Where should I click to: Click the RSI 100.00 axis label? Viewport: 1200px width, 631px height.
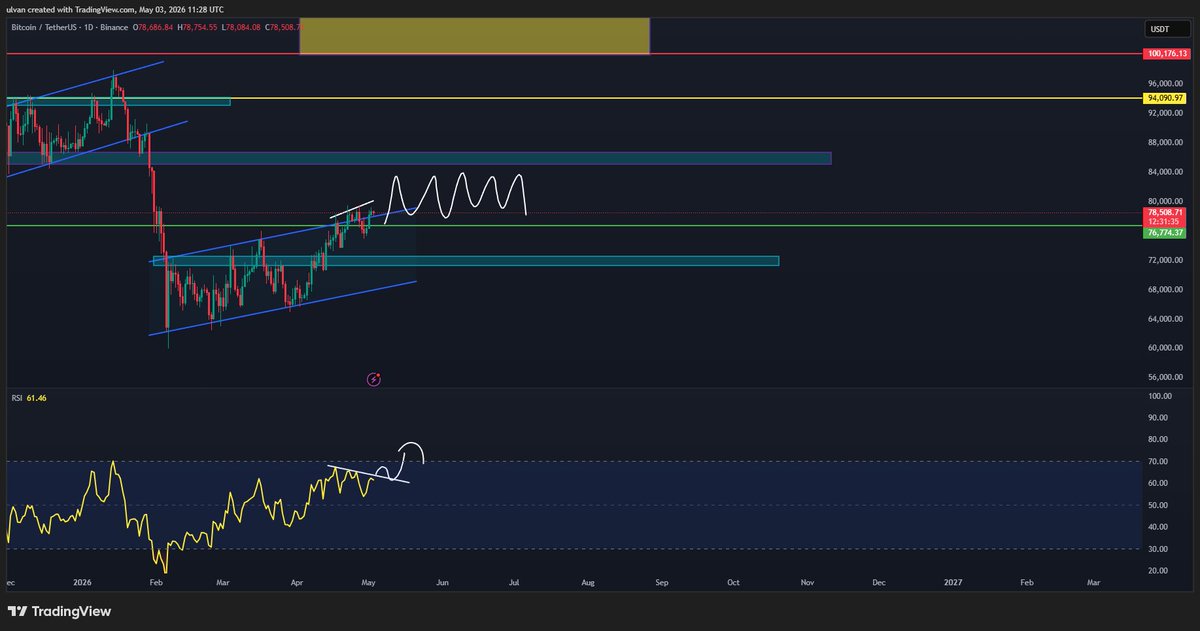(x=1160, y=396)
